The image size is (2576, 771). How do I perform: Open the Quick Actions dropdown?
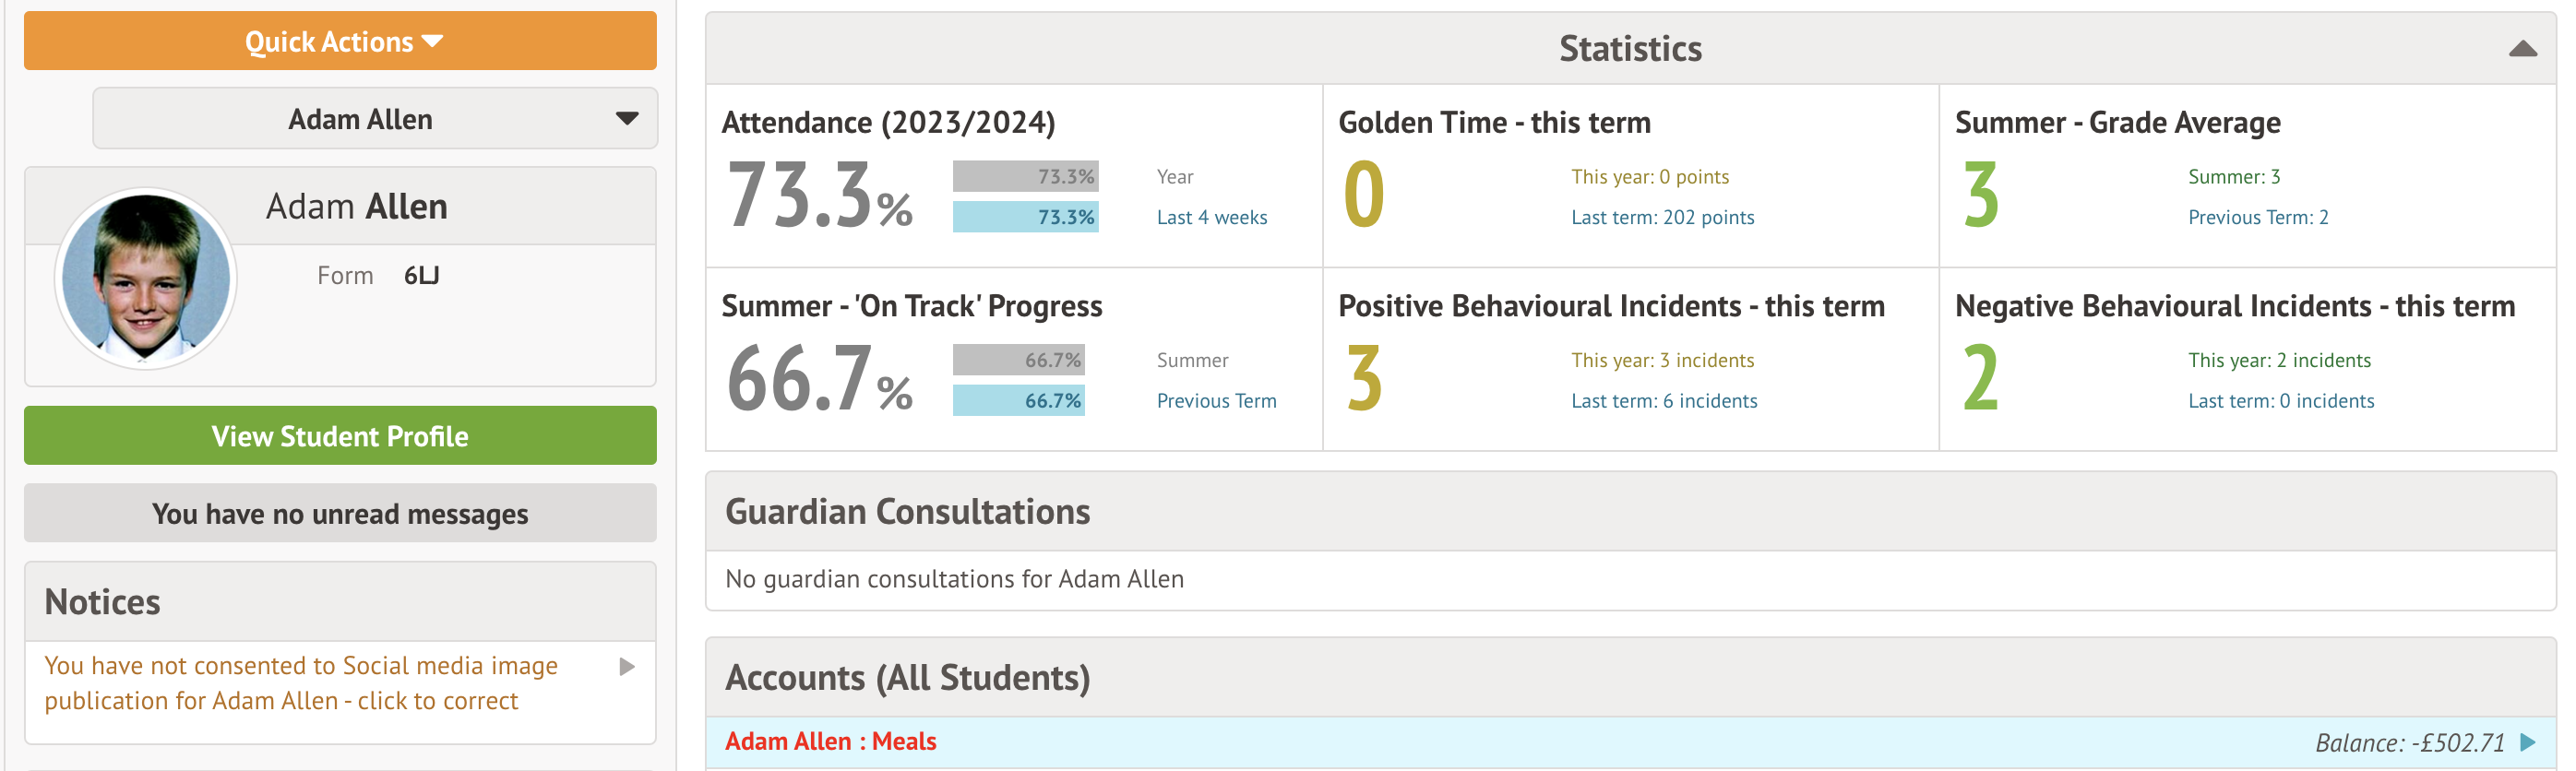point(340,41)
